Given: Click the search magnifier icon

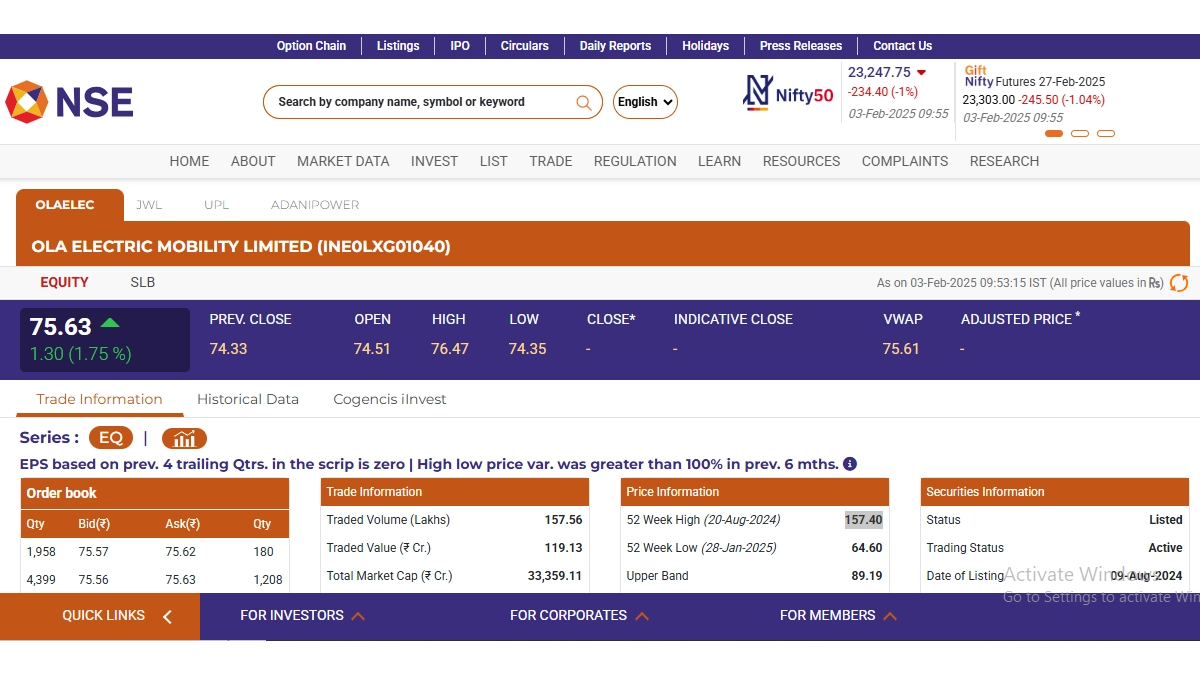Looking at the screenshot, I should point(584,102).
